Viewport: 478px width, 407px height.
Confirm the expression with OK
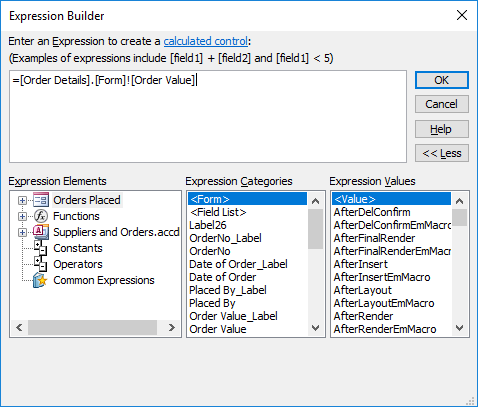[x=442, y=80]
